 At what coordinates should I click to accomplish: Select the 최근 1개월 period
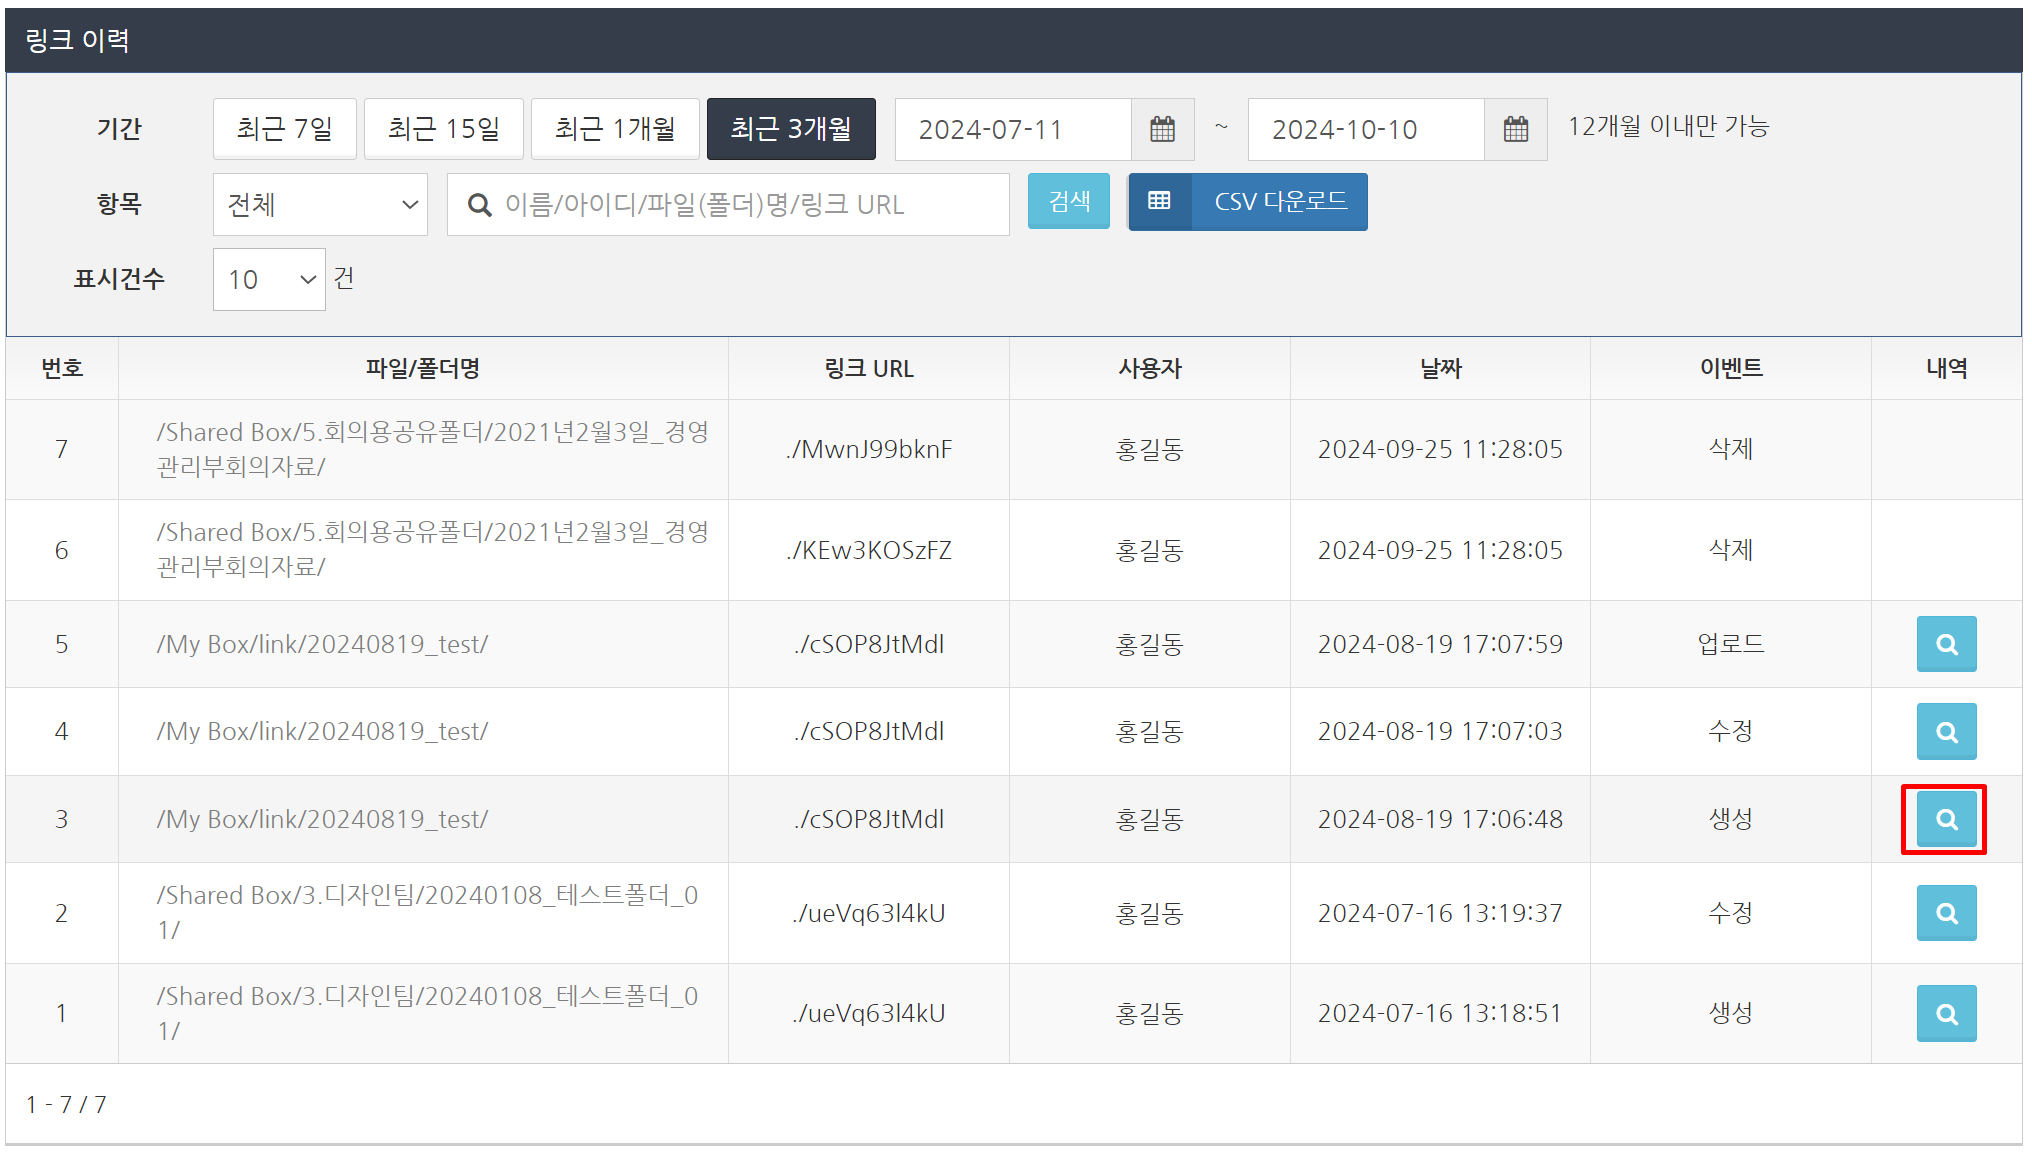pos(614,129)
